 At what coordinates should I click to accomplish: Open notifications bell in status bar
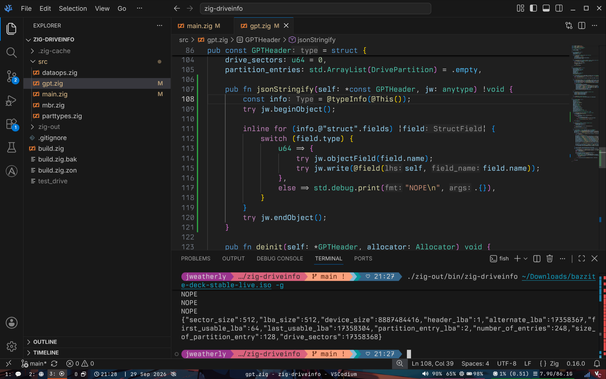[597, 364]
